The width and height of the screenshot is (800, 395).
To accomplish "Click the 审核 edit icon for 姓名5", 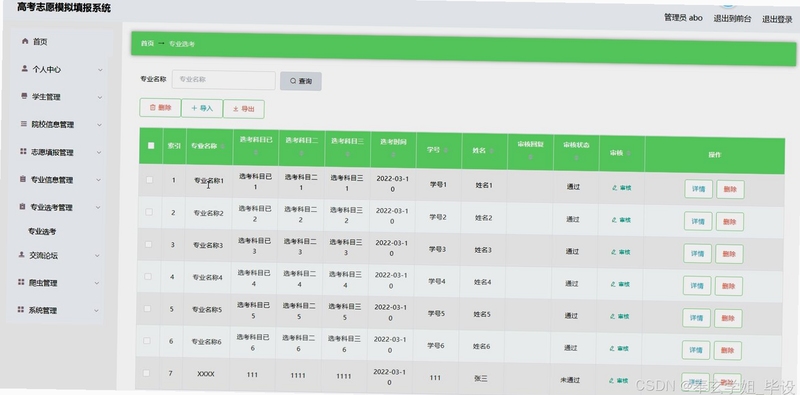I will click(613, 316).
